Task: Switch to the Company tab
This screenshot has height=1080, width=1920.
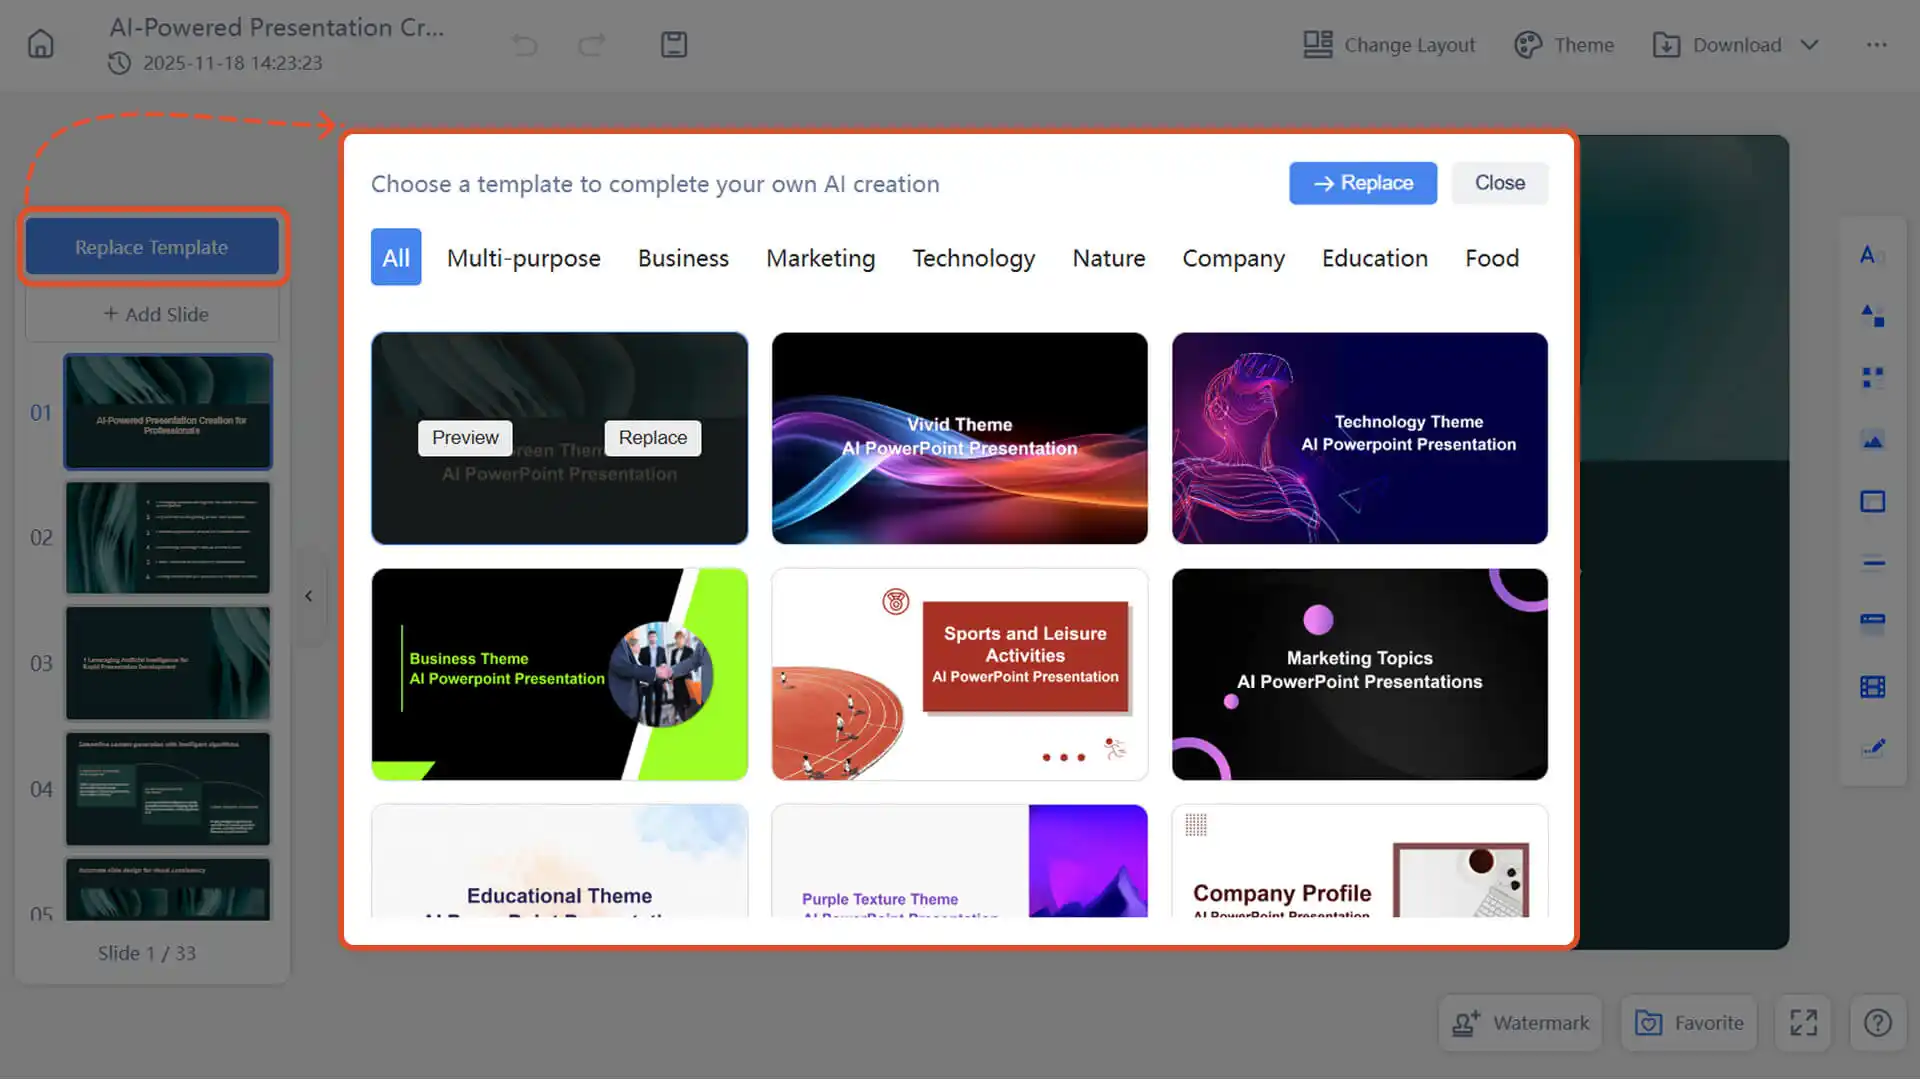Action: [1233, 258]
